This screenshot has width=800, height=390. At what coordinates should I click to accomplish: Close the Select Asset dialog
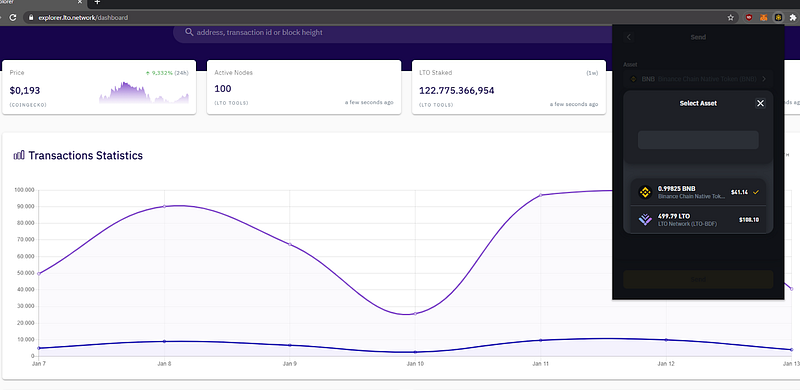coord(760,103)
